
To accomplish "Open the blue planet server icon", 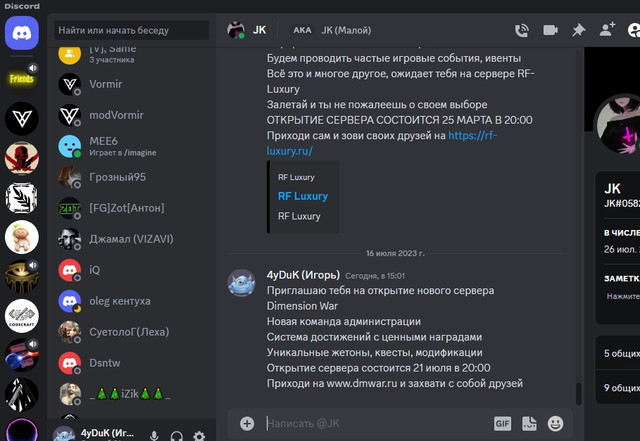I will point(22,355).
